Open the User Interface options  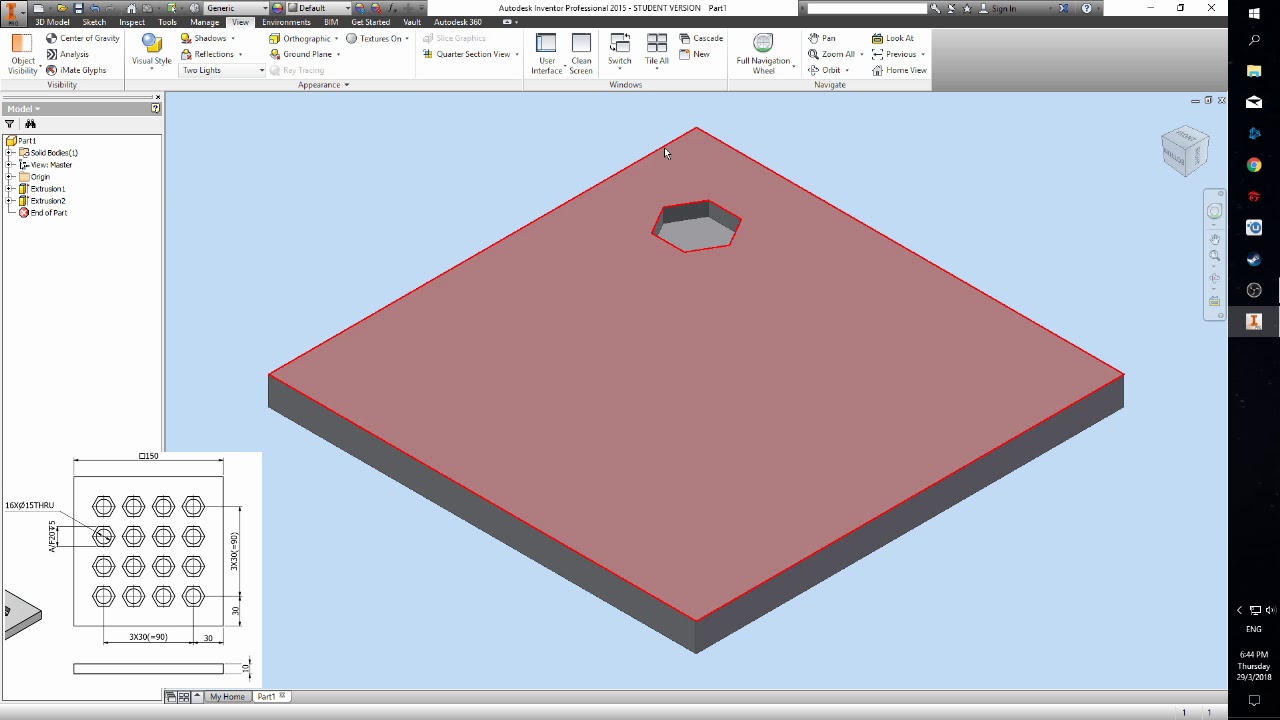point(546,54)
